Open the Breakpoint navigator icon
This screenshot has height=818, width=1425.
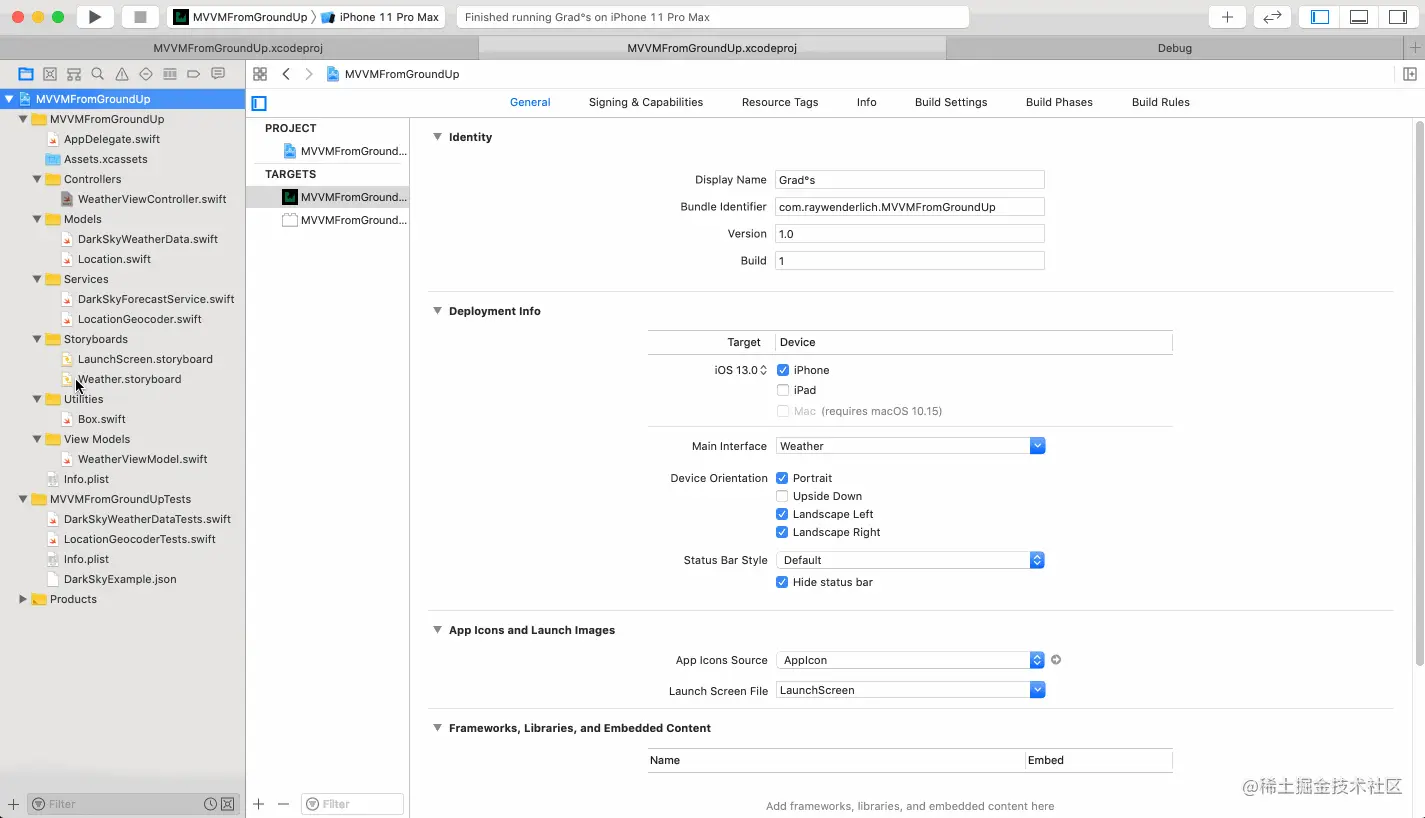194,74
